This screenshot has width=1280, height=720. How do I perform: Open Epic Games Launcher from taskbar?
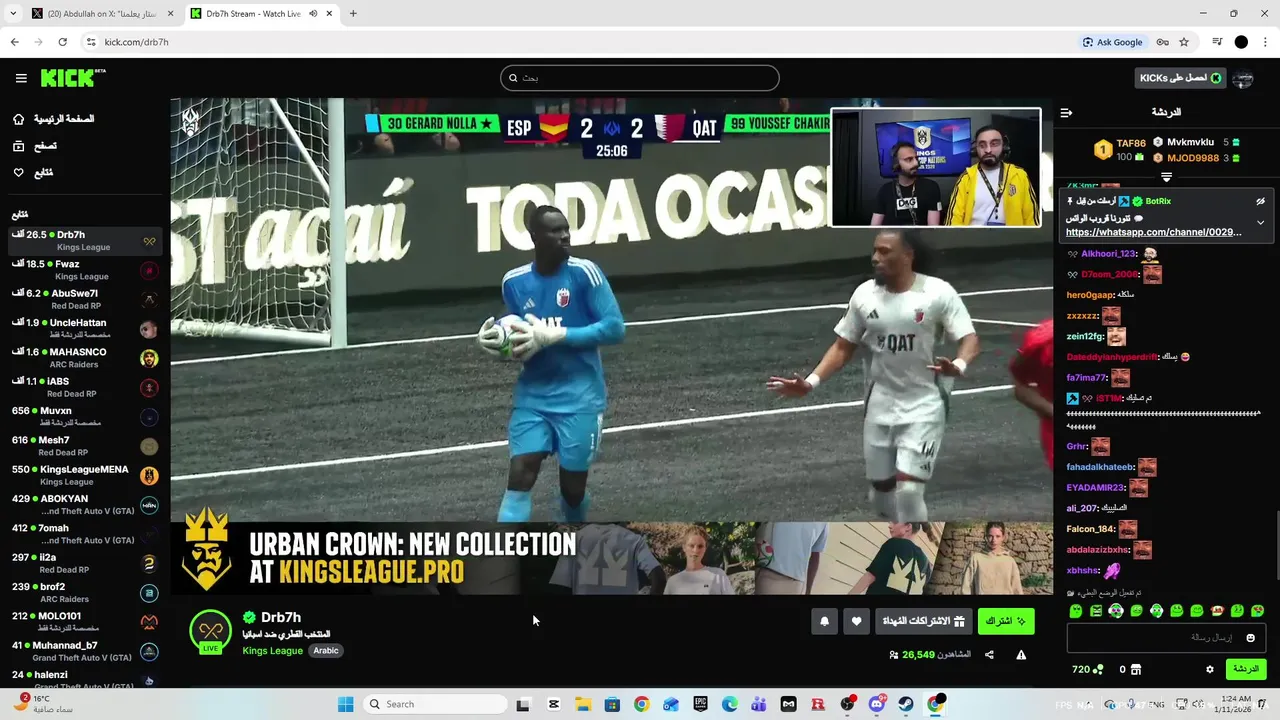click(700, 704)
